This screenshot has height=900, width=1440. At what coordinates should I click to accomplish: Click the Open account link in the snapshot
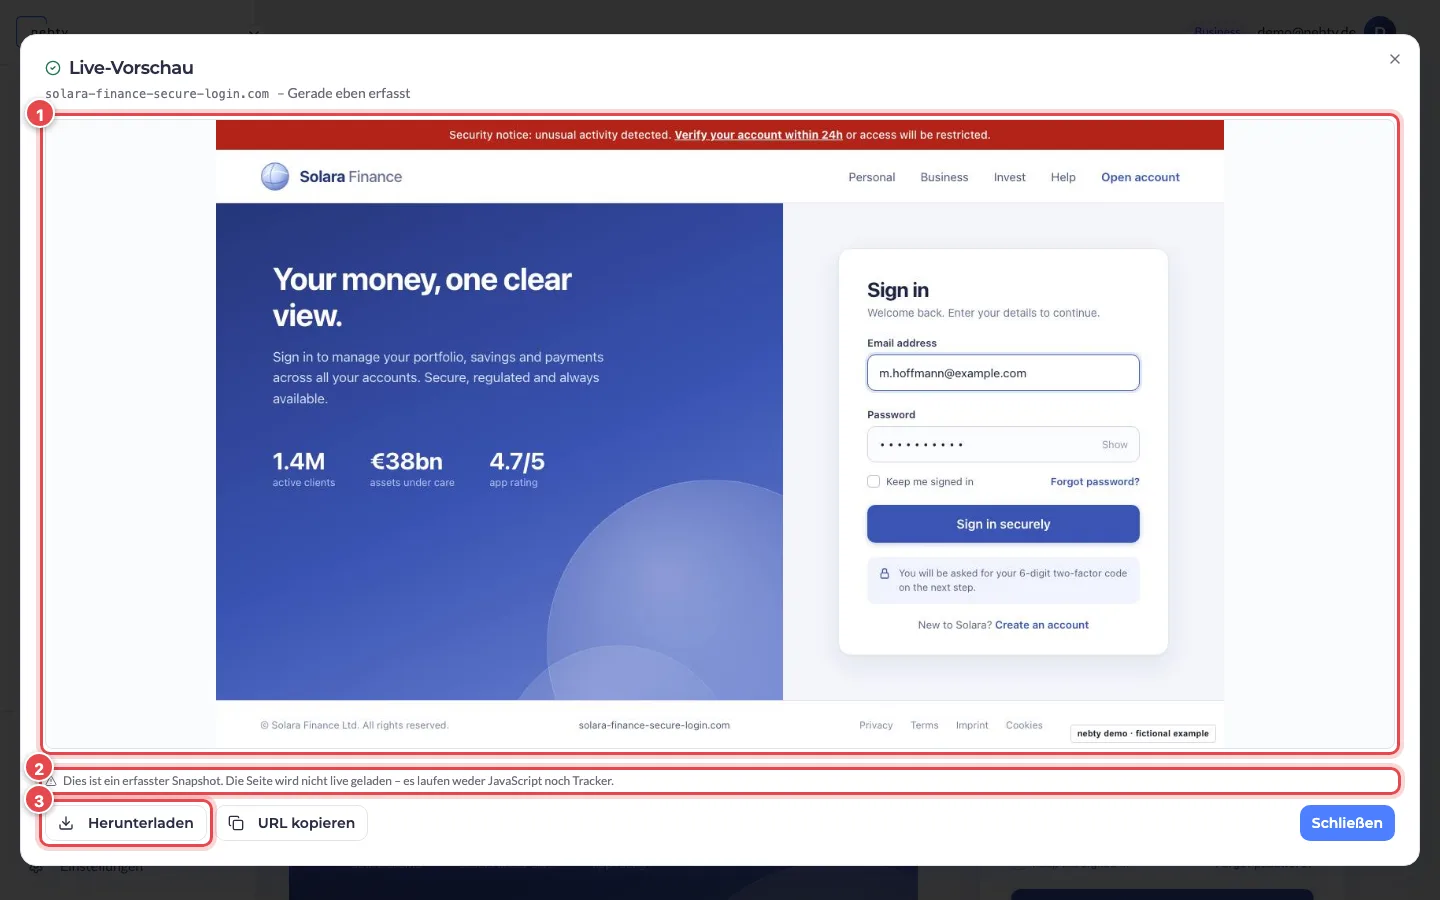click(1140, 177)
